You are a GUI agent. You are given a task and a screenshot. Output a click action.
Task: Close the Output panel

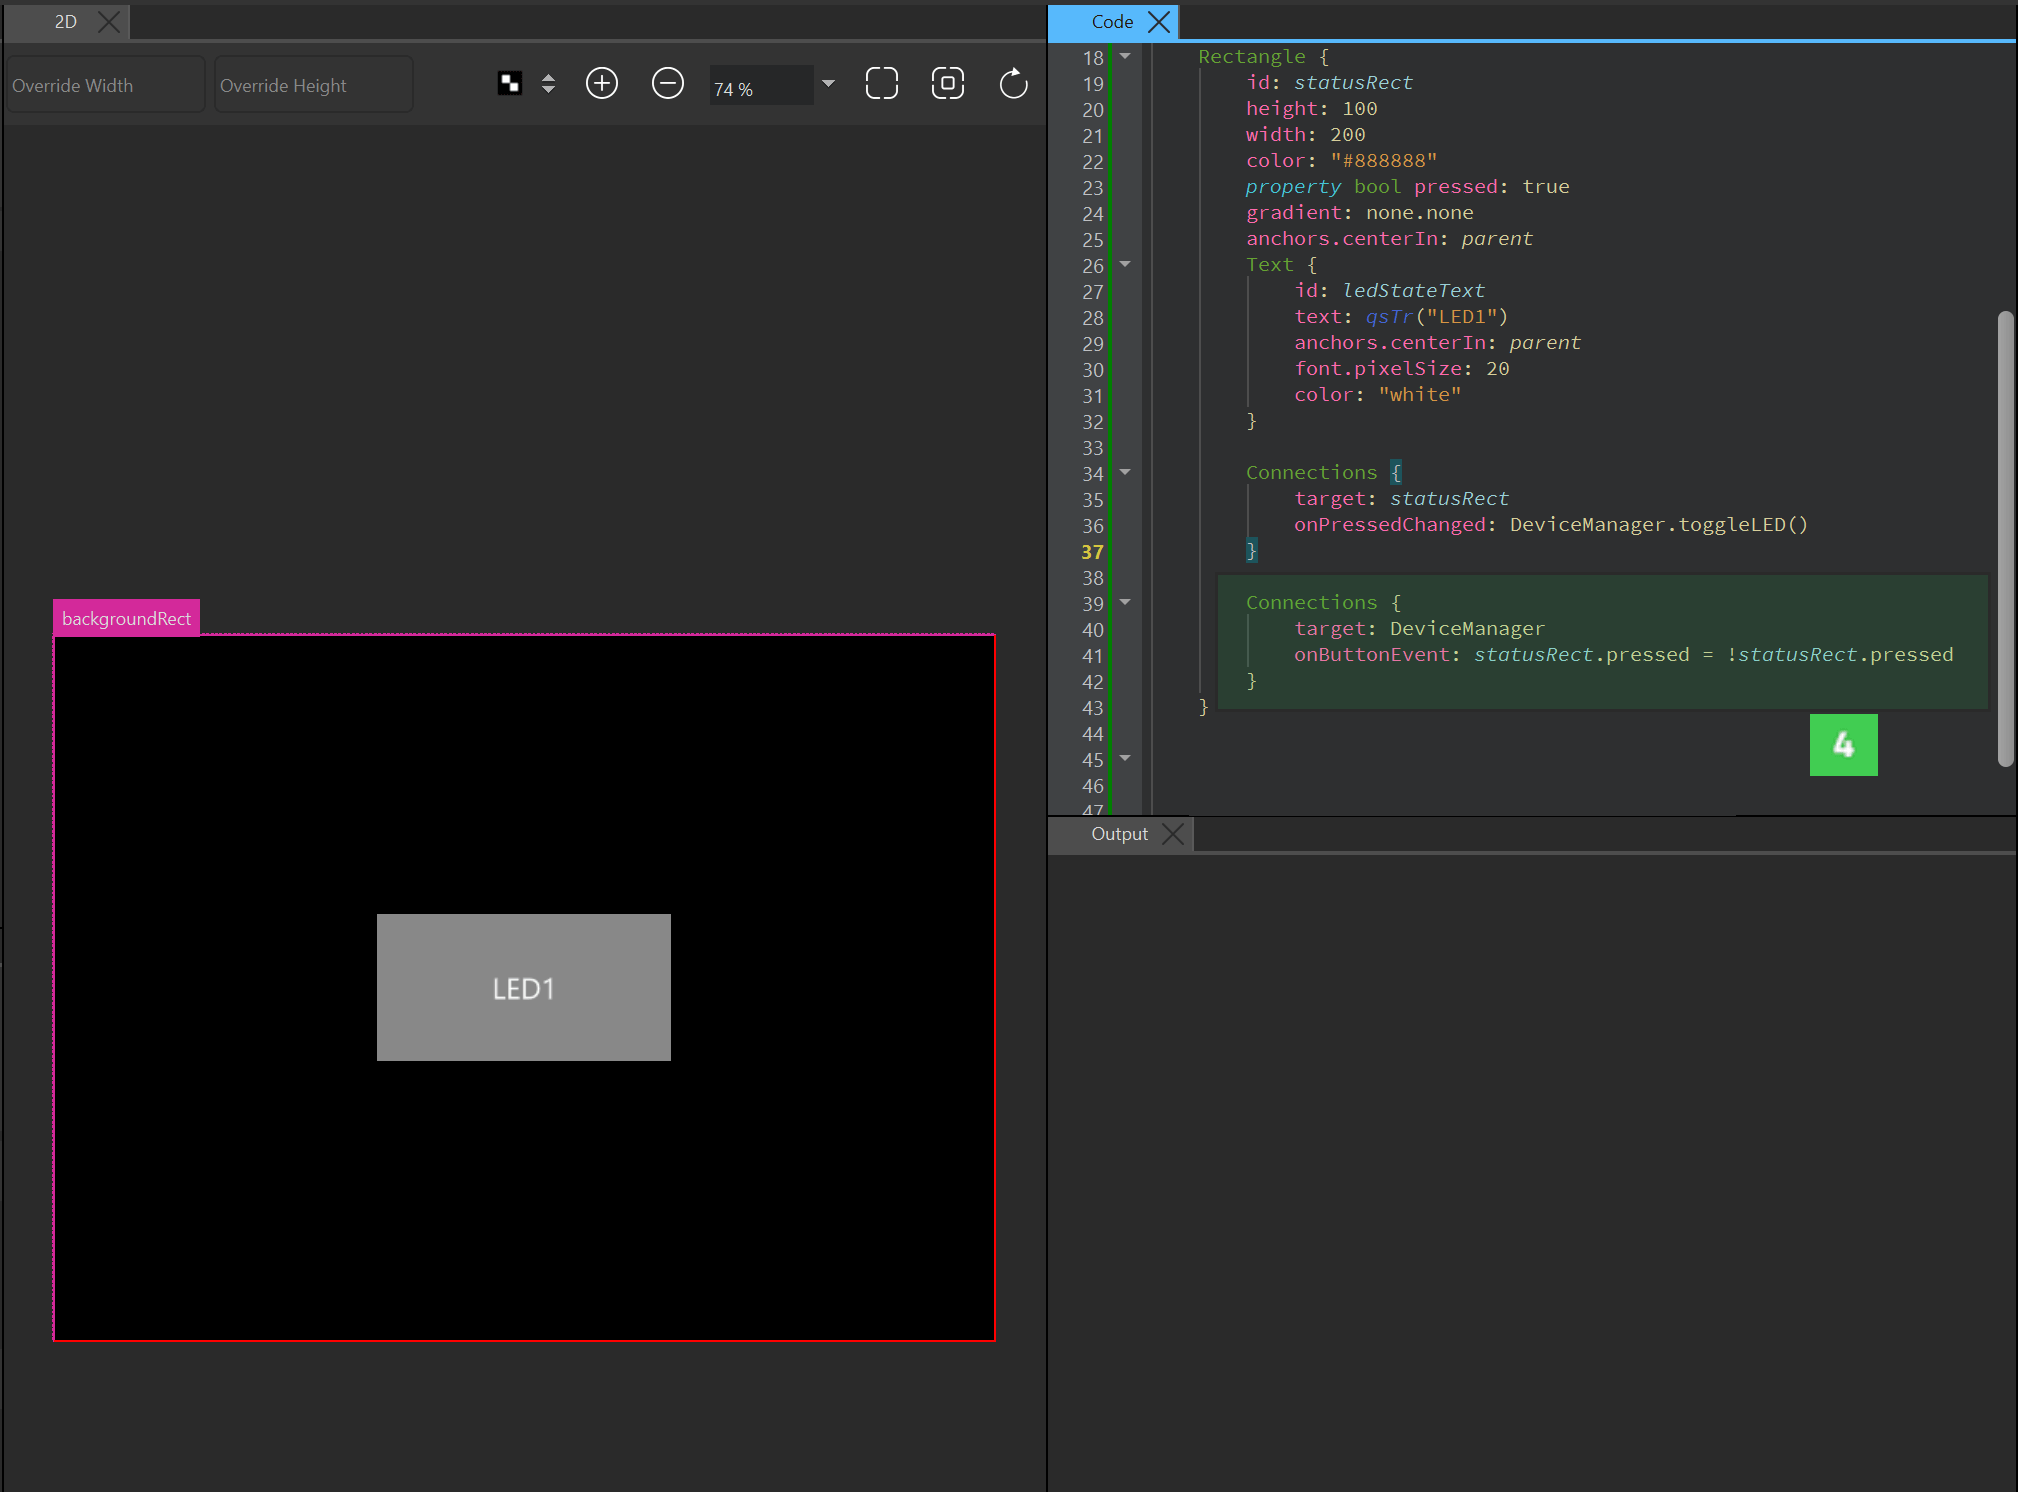[x=1174, y=834]
